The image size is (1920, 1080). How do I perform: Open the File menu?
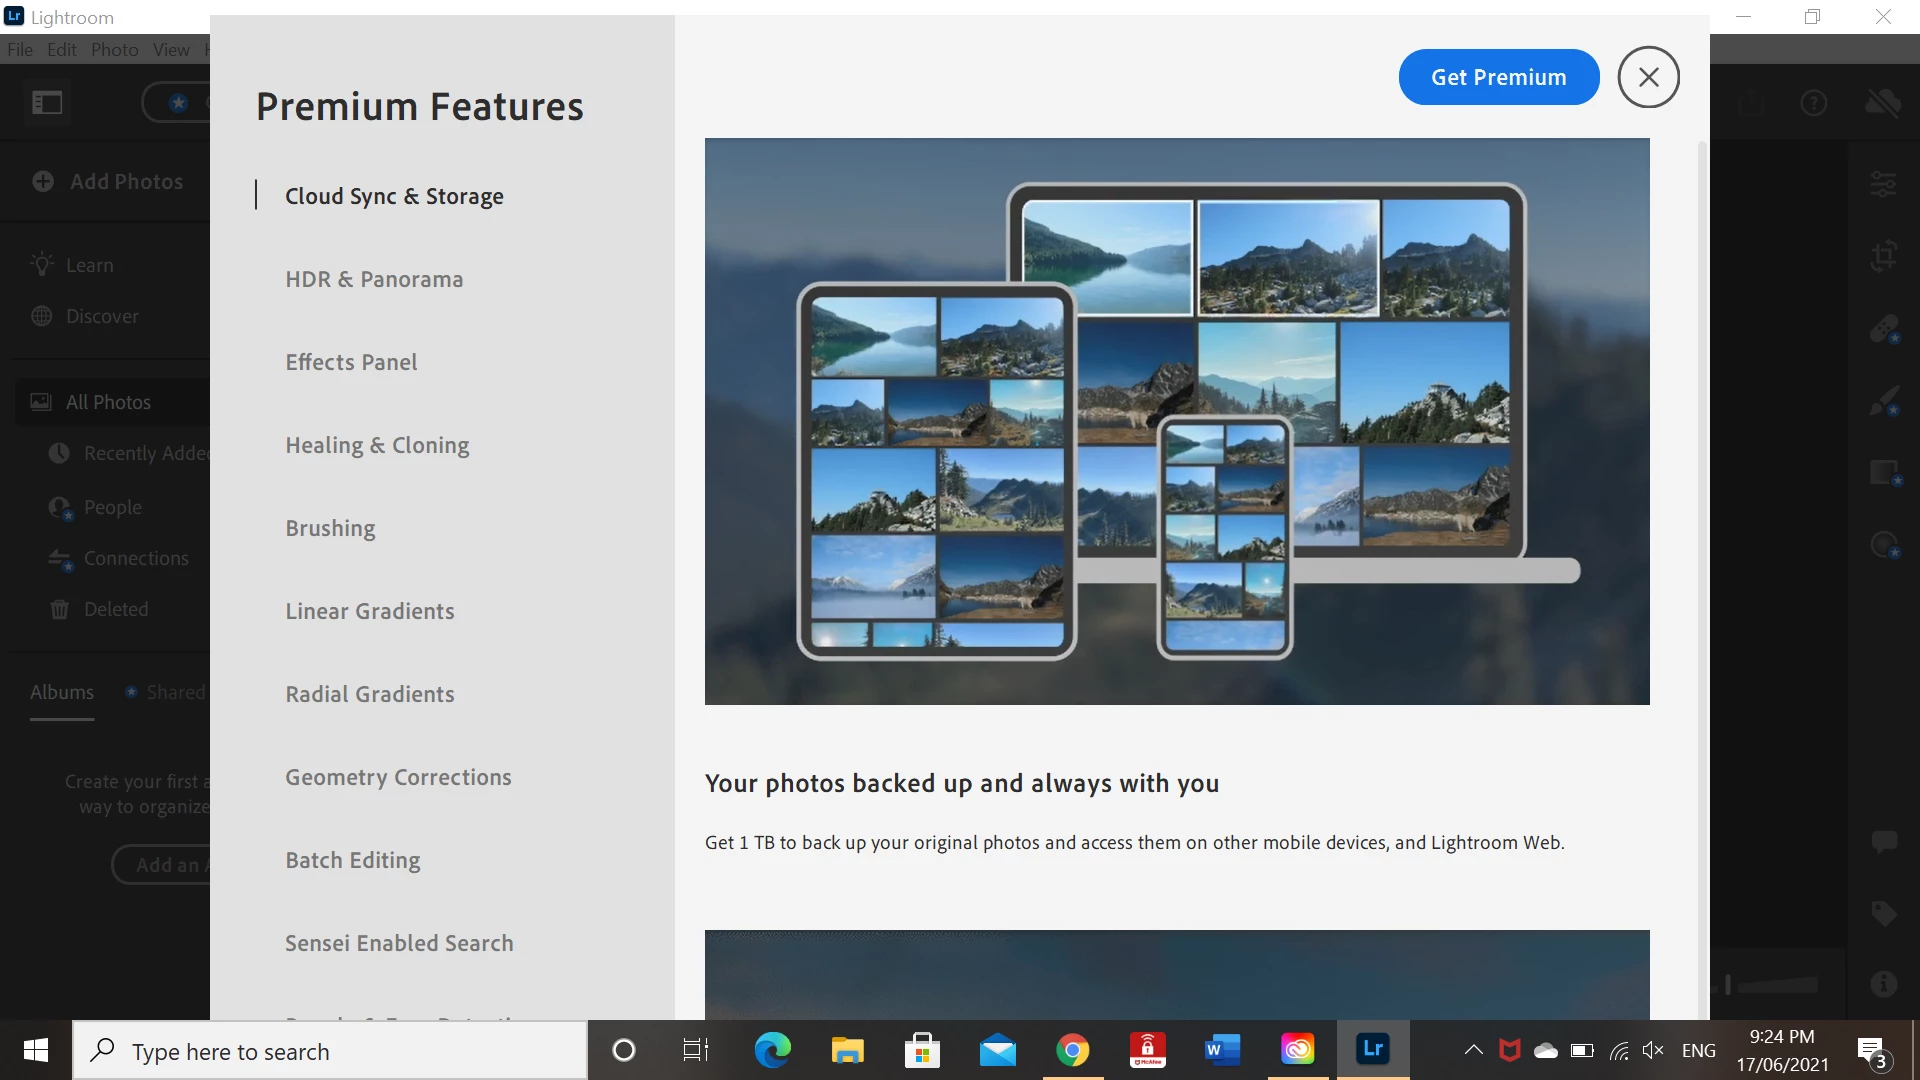click(x=20, y=49)
